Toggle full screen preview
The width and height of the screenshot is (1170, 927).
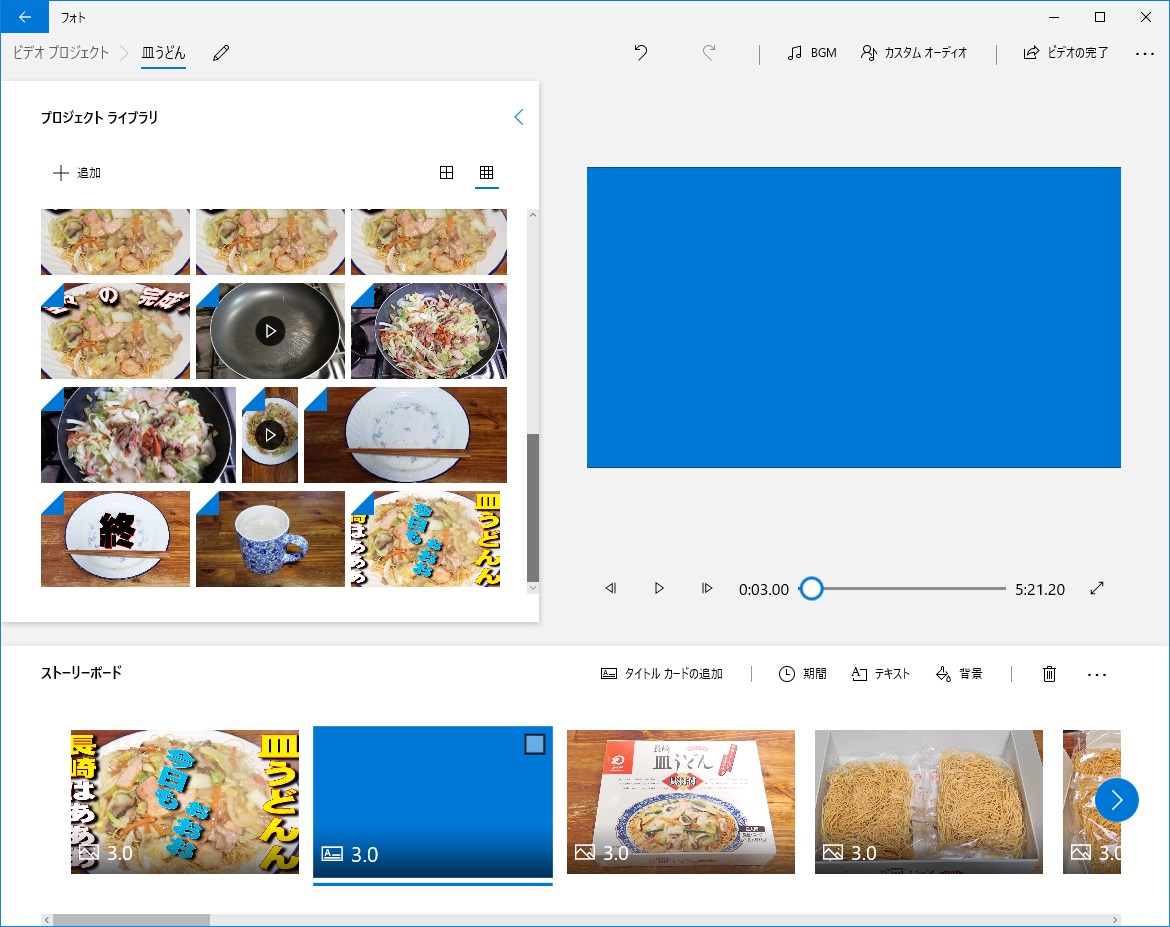(1096, 588)
